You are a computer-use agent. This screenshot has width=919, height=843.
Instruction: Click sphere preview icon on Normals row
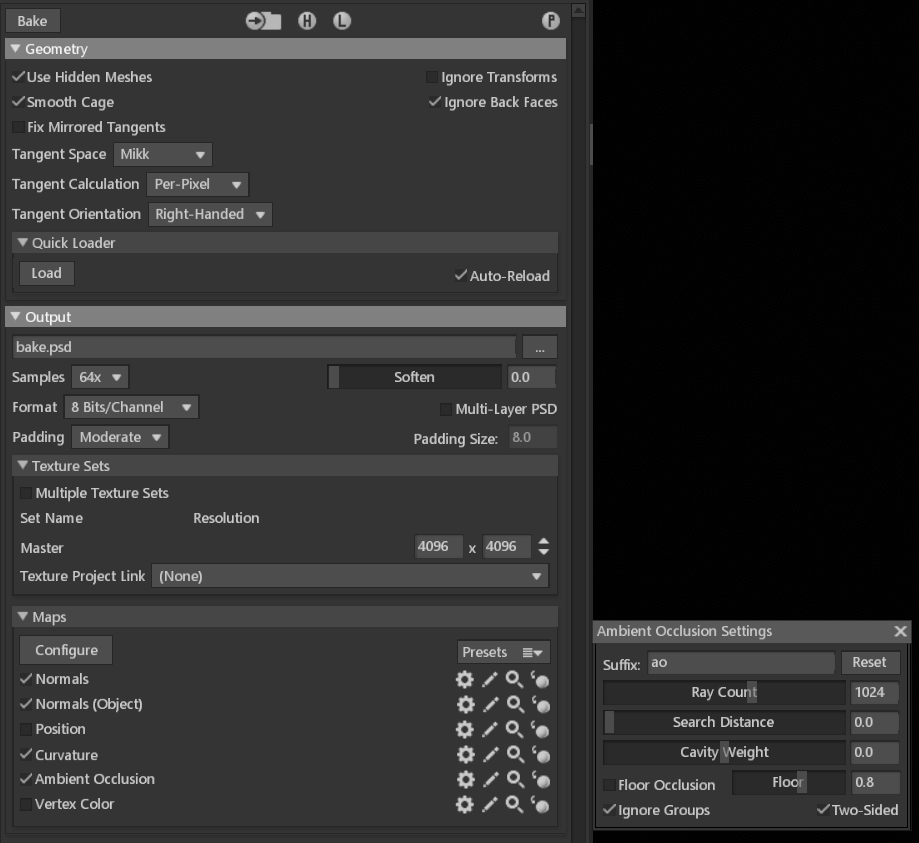[x=540, y=679]
